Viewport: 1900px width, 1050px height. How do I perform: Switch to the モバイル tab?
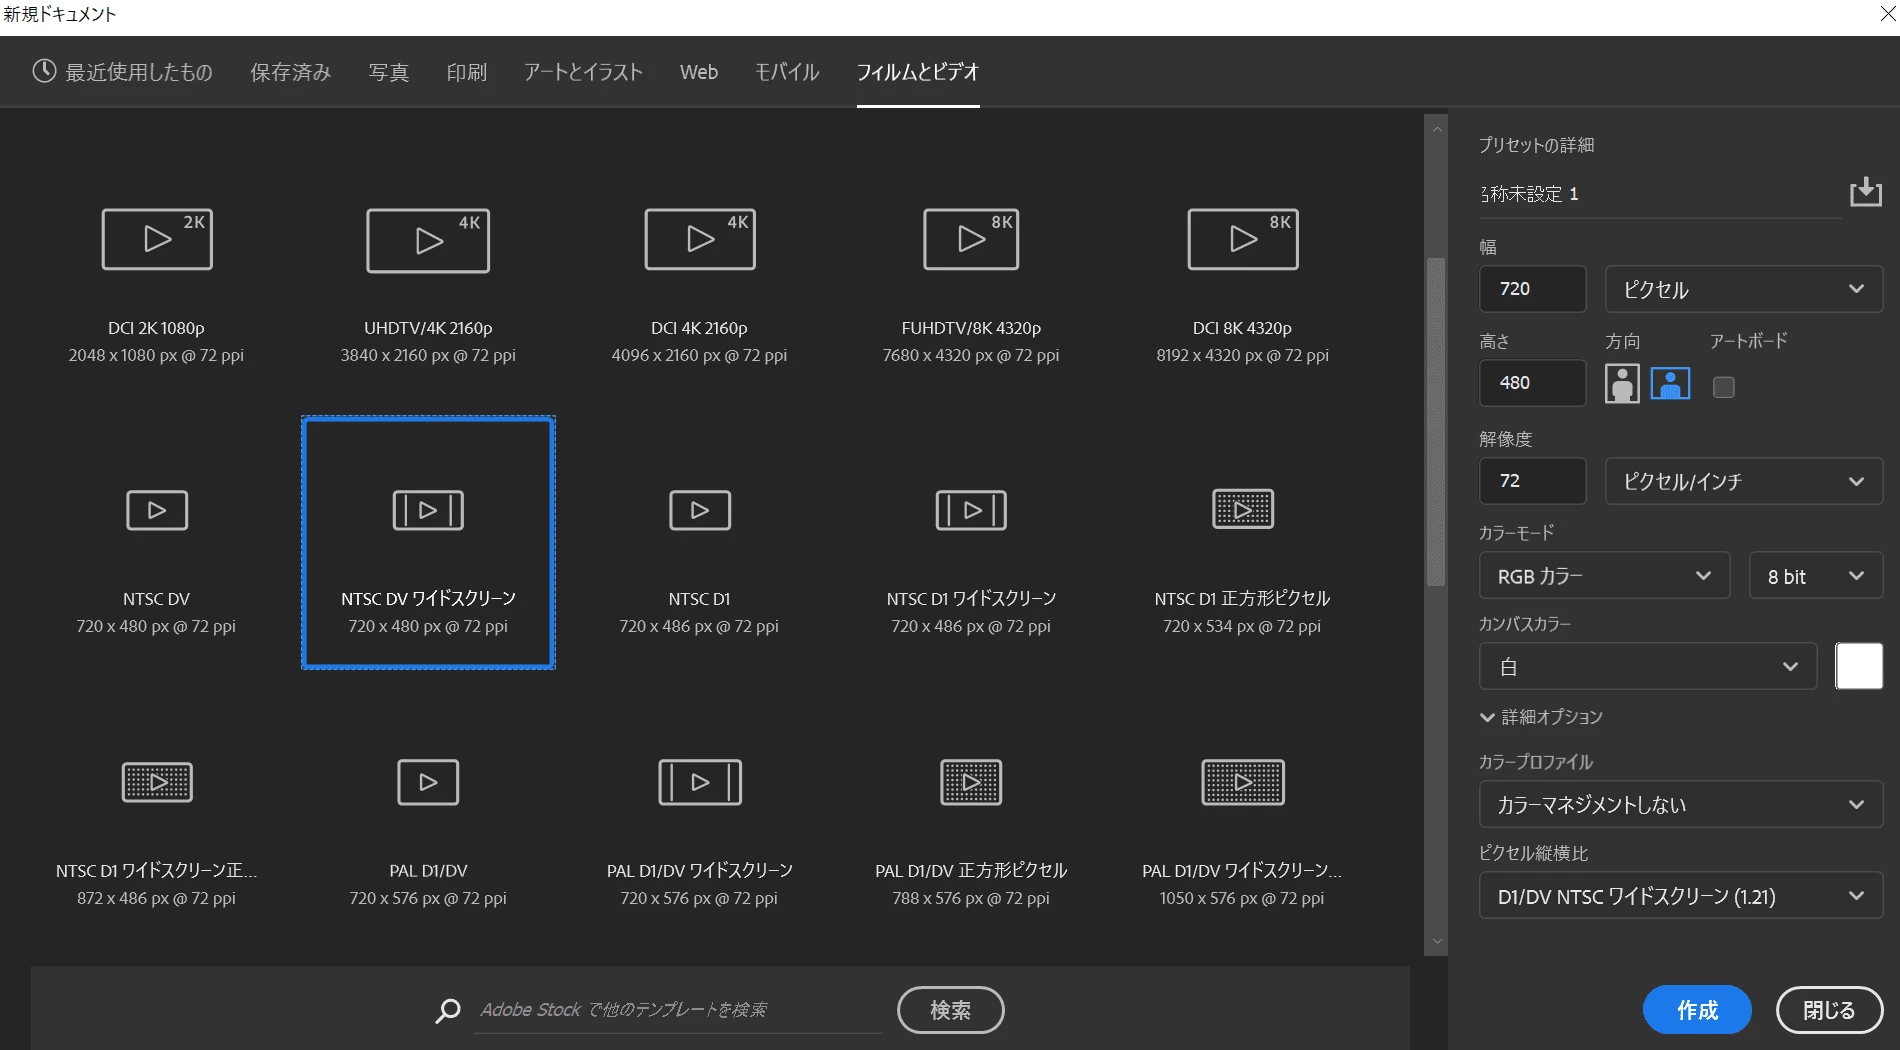(x=787, y=72)
